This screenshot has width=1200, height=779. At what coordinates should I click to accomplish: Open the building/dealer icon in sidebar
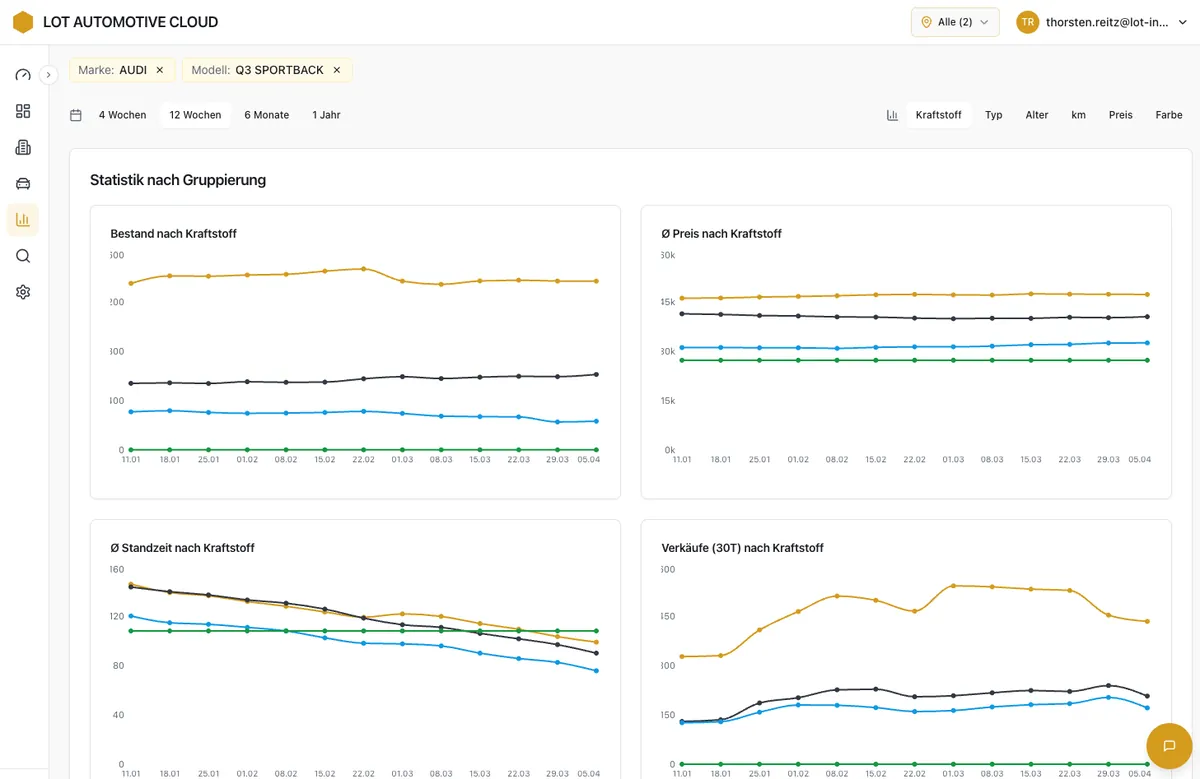click(23, 147)
